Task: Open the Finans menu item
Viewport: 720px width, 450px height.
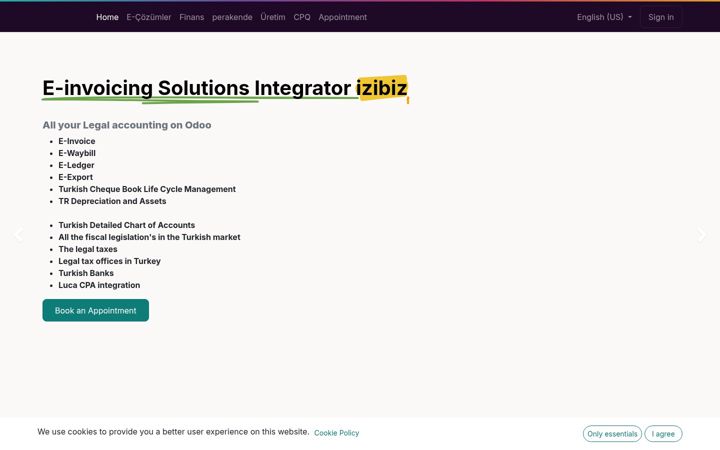Action: (191, 17)
